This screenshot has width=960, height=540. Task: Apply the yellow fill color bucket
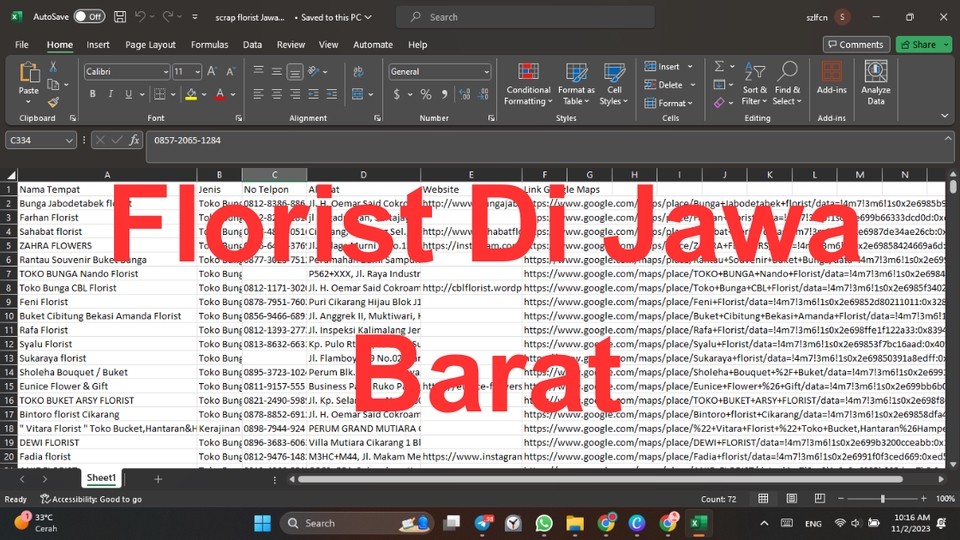click(x=191, y=94)
